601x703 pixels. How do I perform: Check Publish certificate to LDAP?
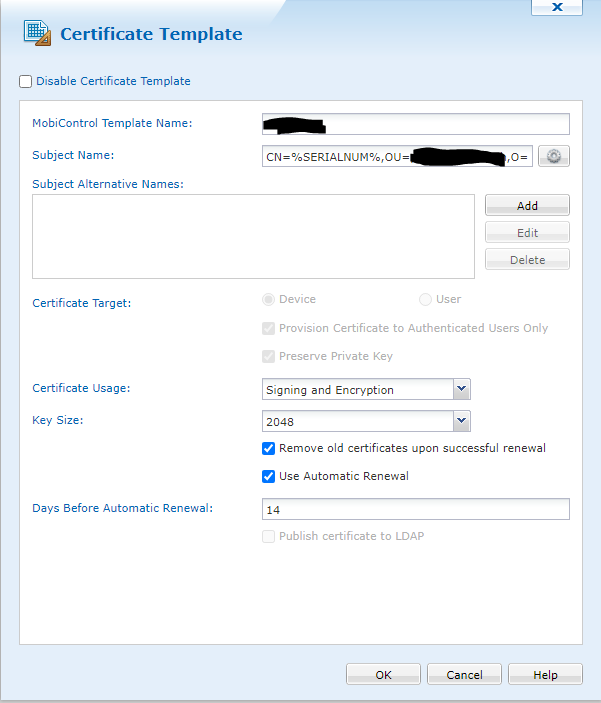[268, 536]
